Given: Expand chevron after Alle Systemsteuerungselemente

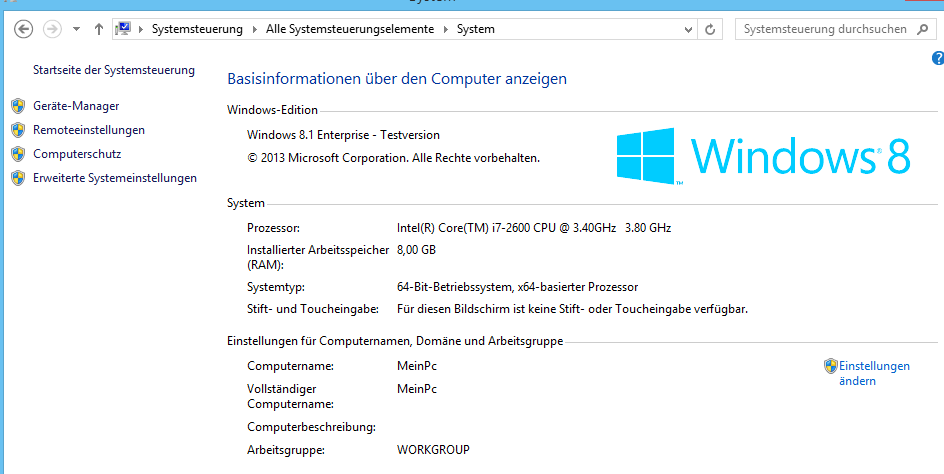Looking at the screenshot, I should (x=446, y=29).
